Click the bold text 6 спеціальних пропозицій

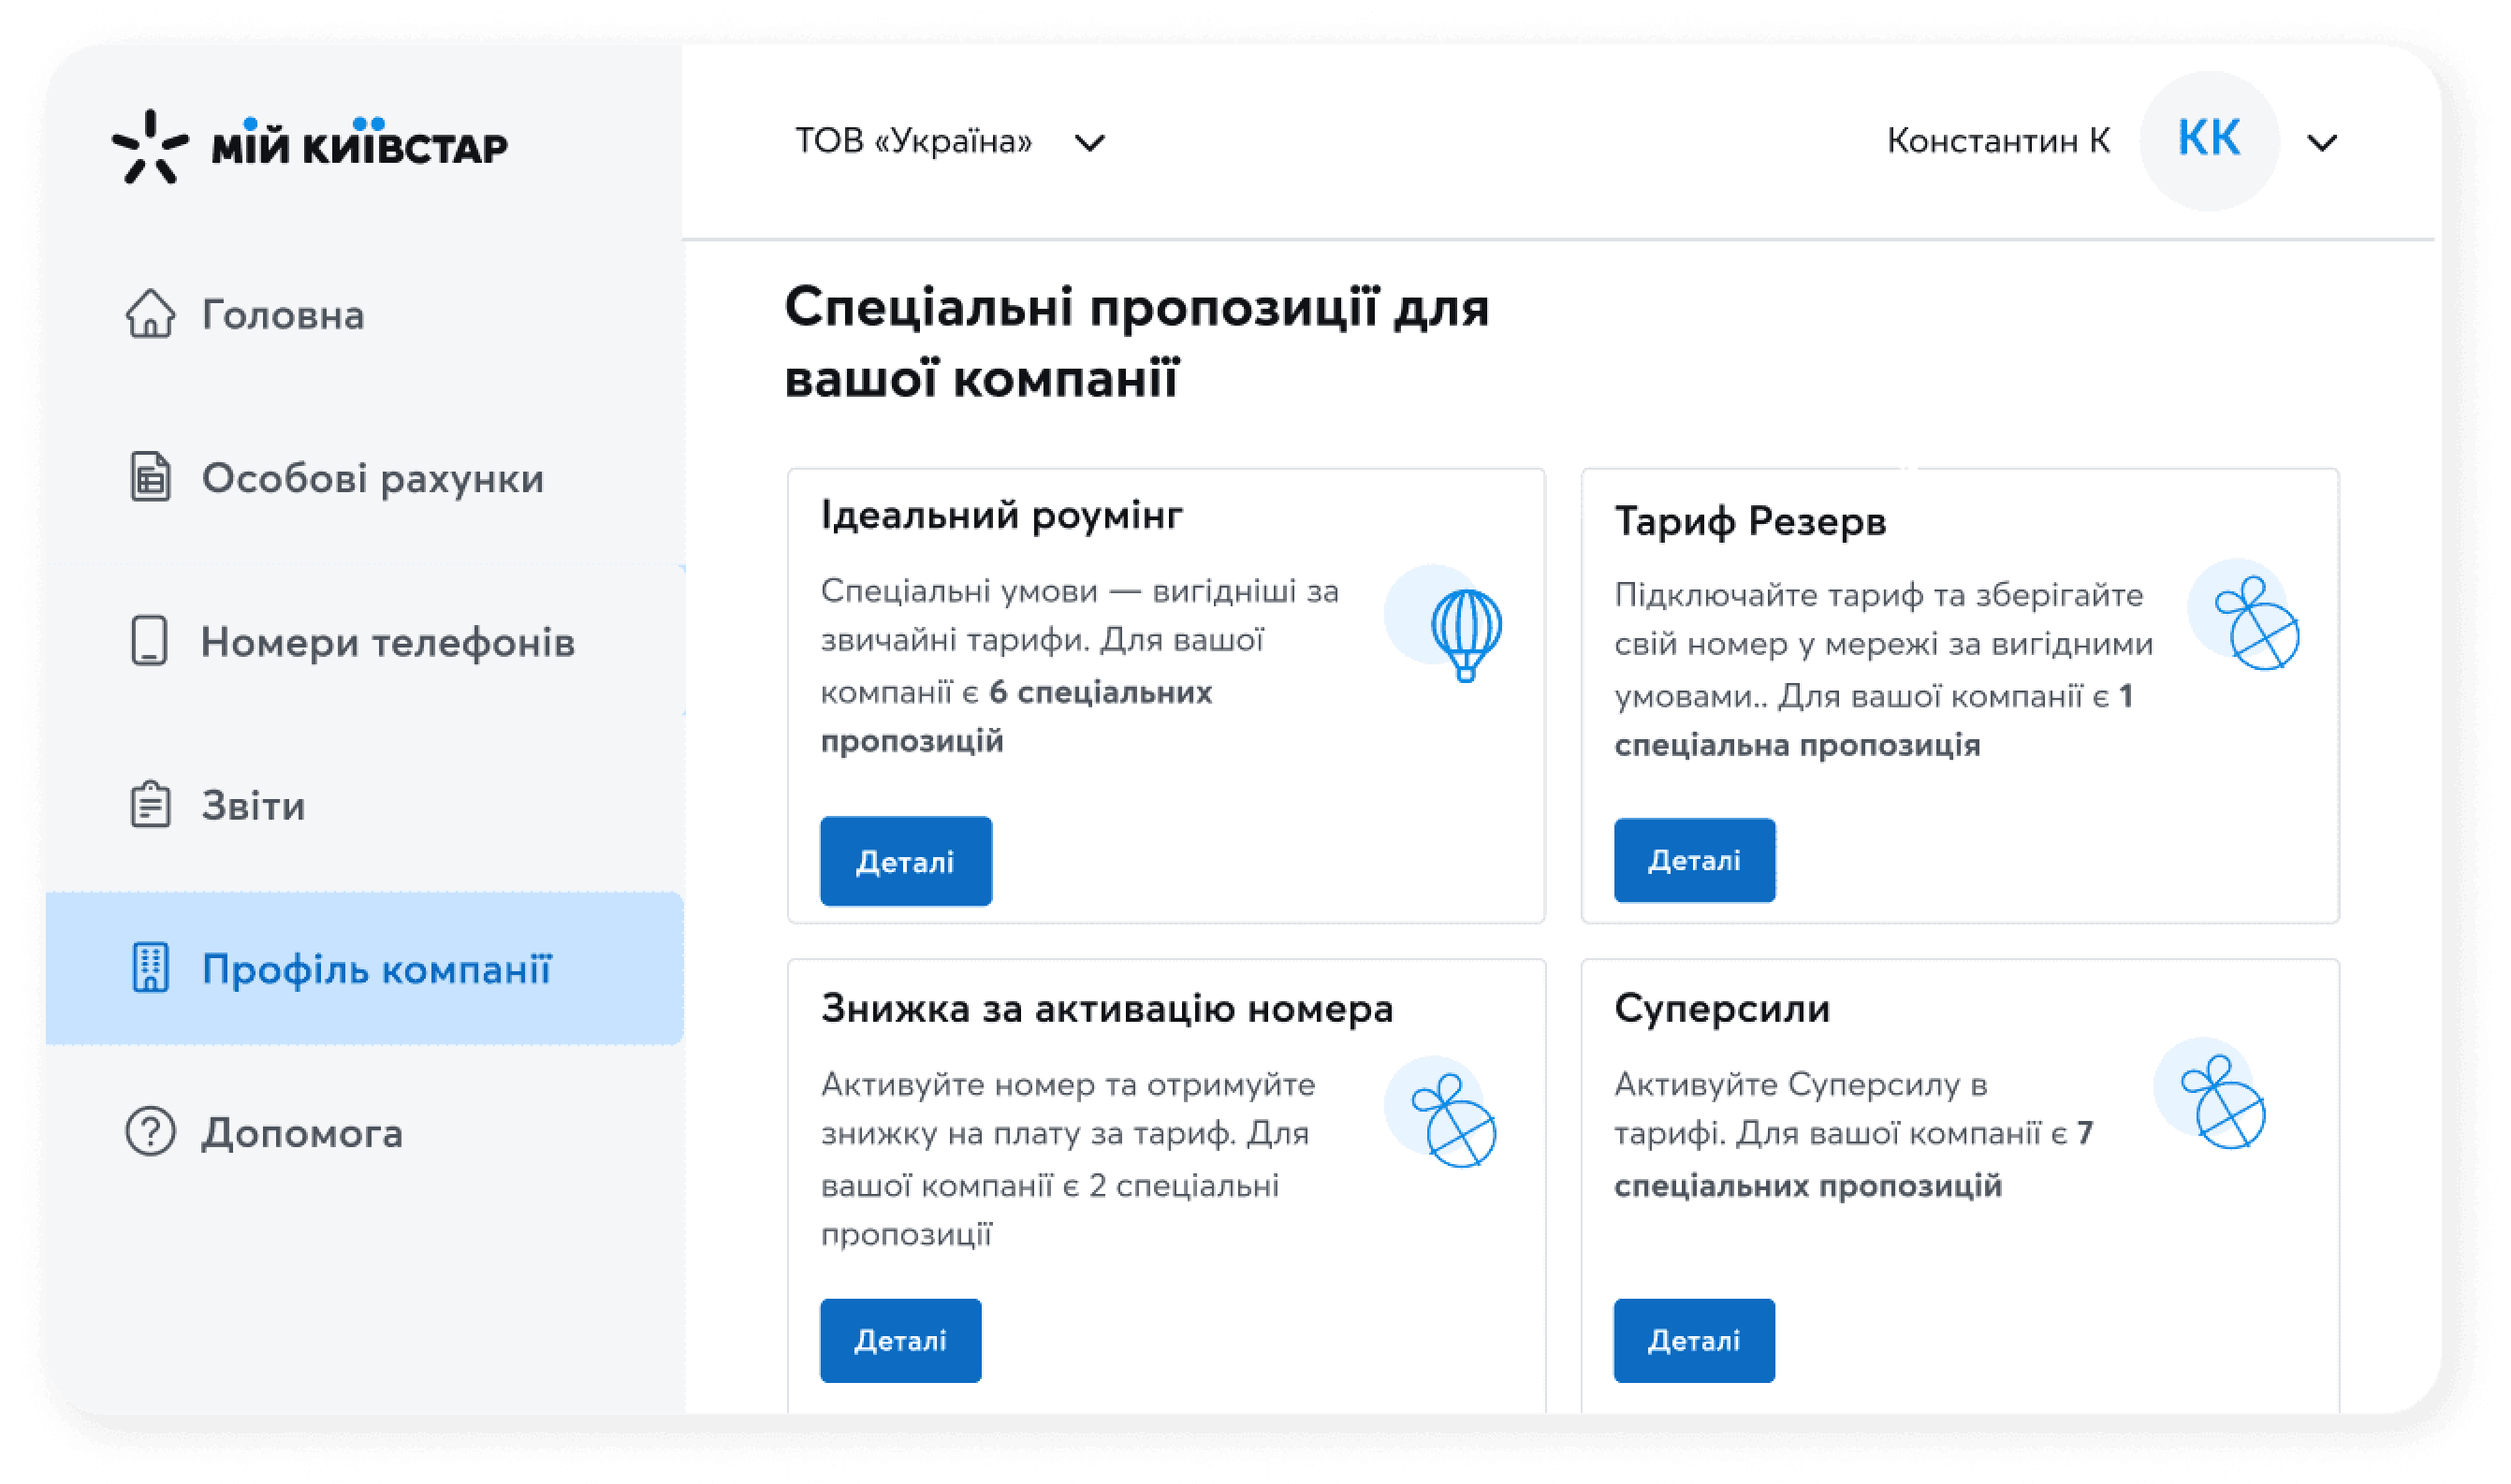pyautogui.click(x=1017, y=716)
